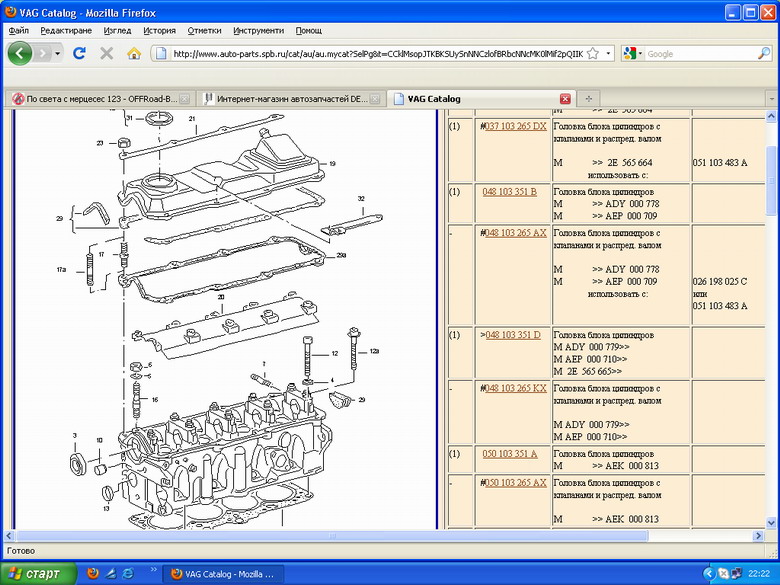Click the search magnifier icon
The image size is (780, 585).
tap(763, 53)
